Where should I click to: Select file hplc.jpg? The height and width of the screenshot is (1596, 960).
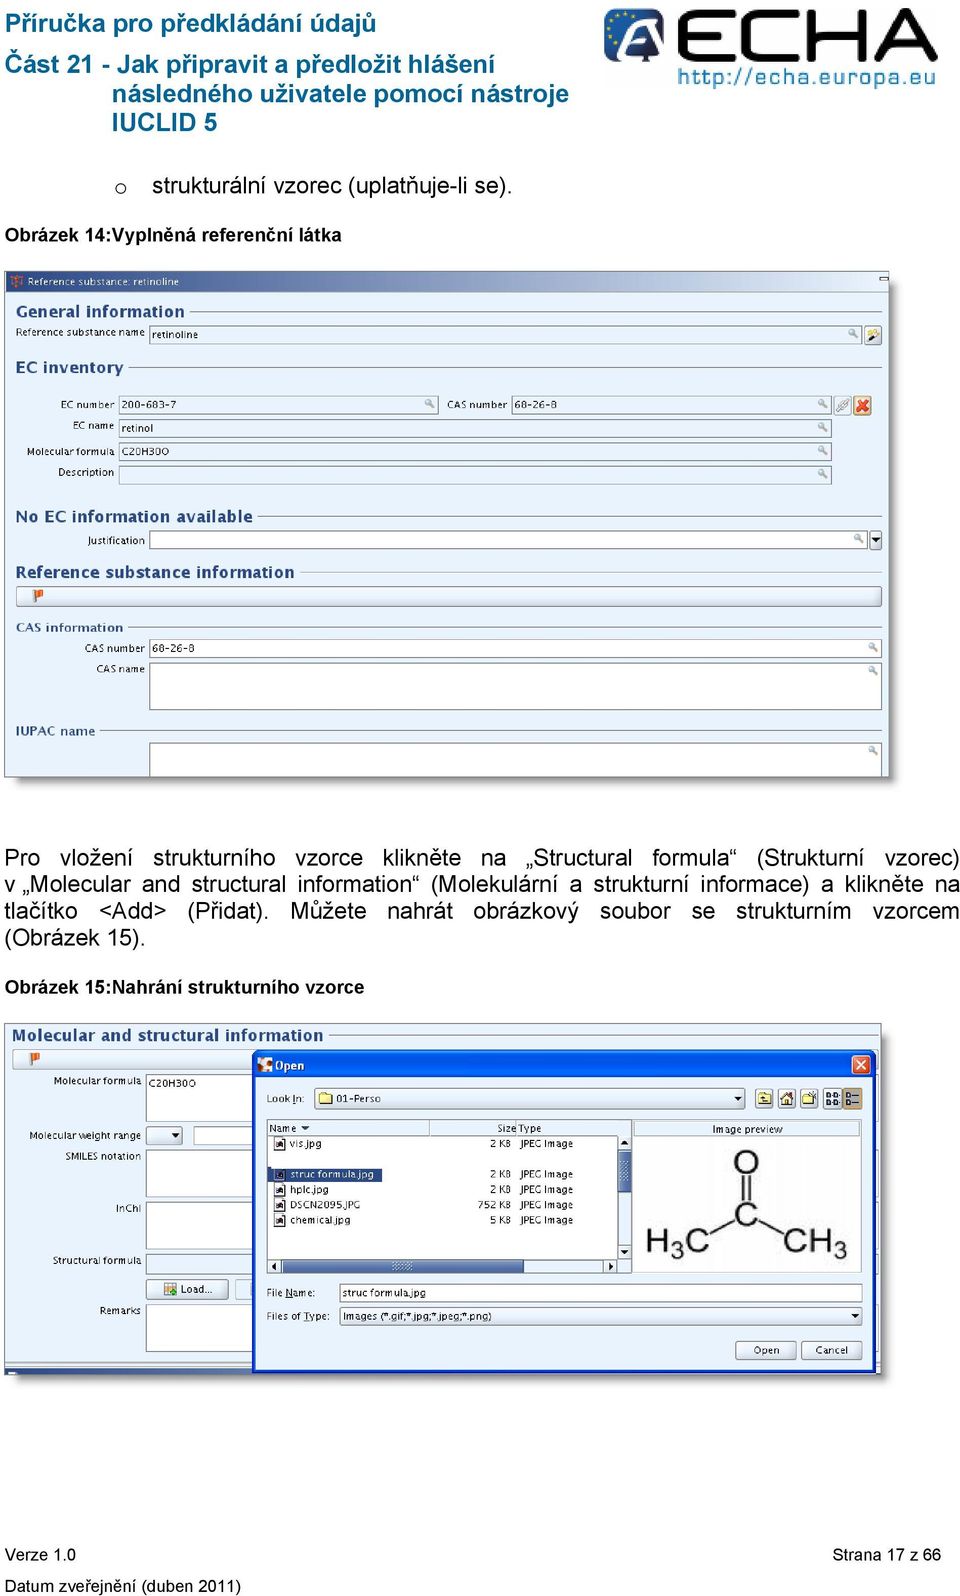coord(308,1189)
